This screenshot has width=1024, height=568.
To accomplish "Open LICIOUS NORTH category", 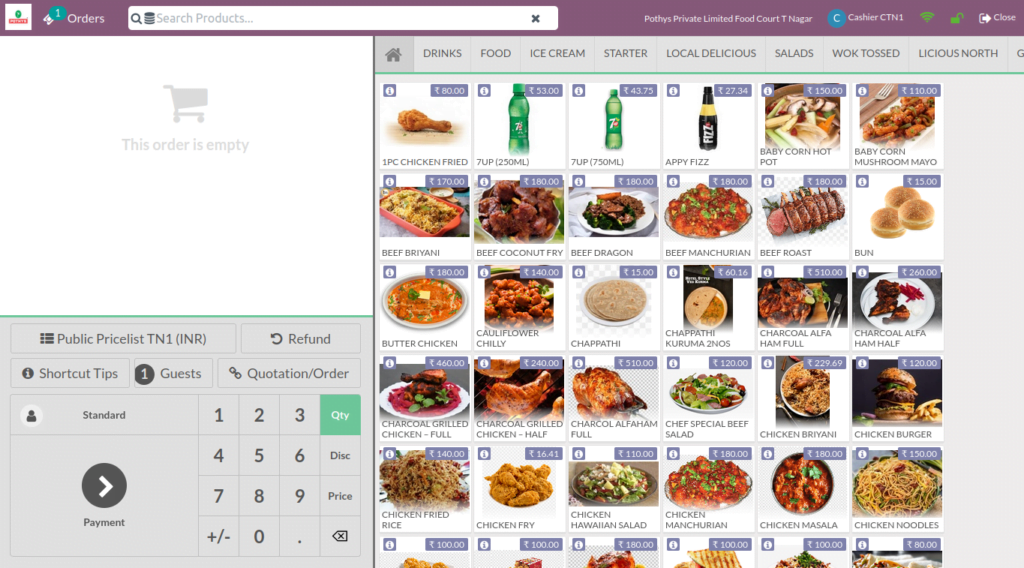I will (x=958, y=54).
